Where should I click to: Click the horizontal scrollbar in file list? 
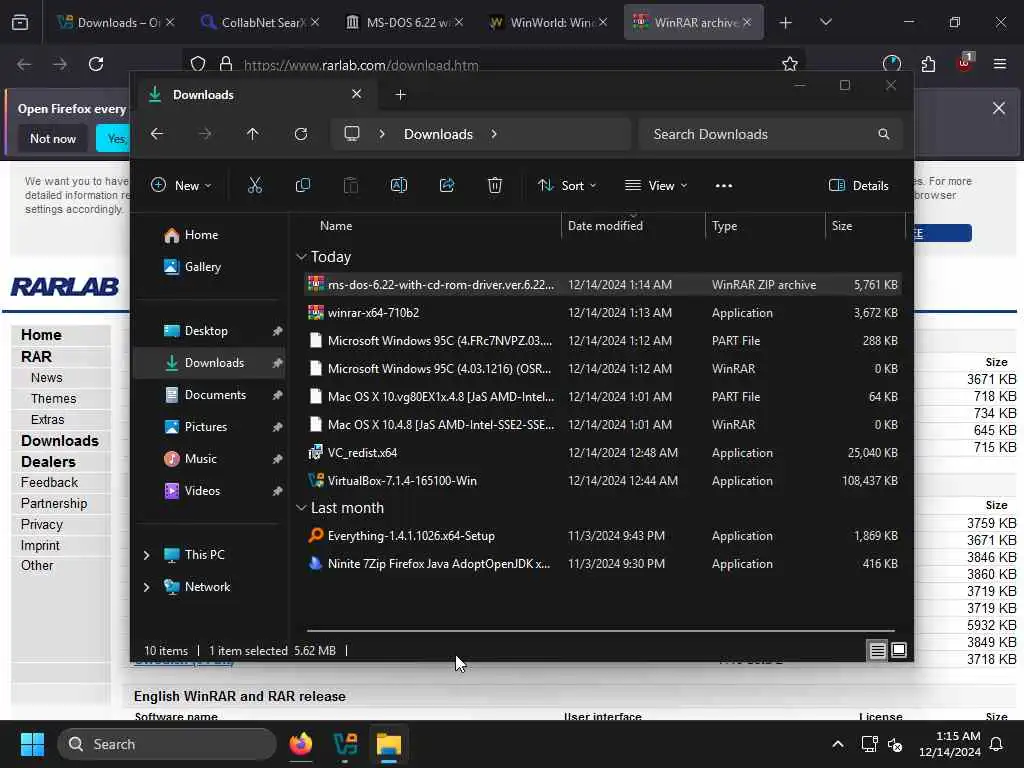(x=600, y=631)
